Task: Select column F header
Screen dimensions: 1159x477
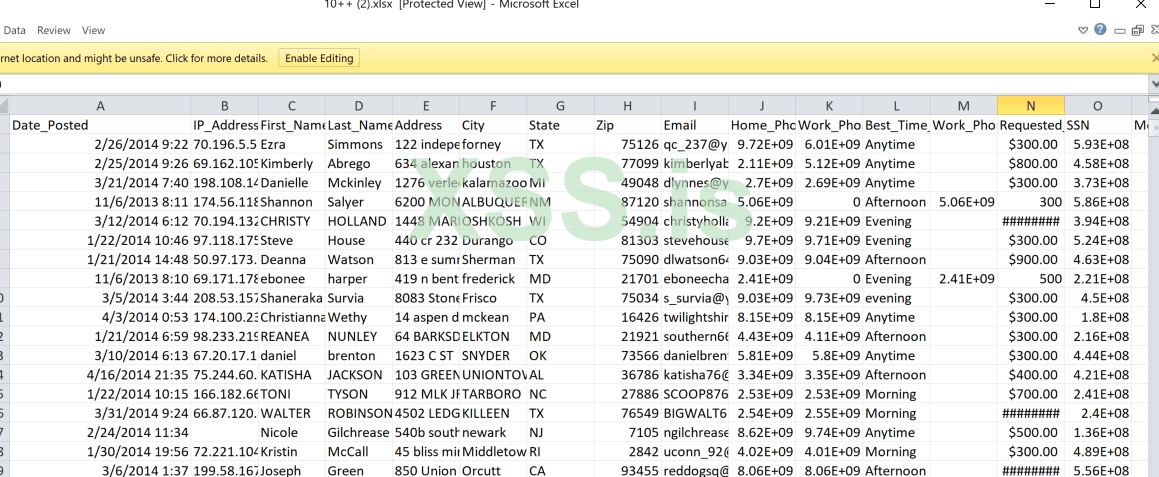Action: tap(493, 106)
